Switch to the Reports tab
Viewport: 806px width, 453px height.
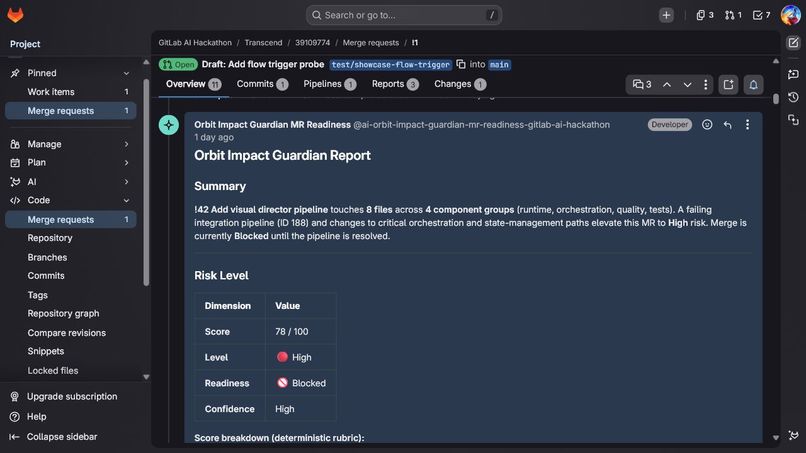(395, 84)
